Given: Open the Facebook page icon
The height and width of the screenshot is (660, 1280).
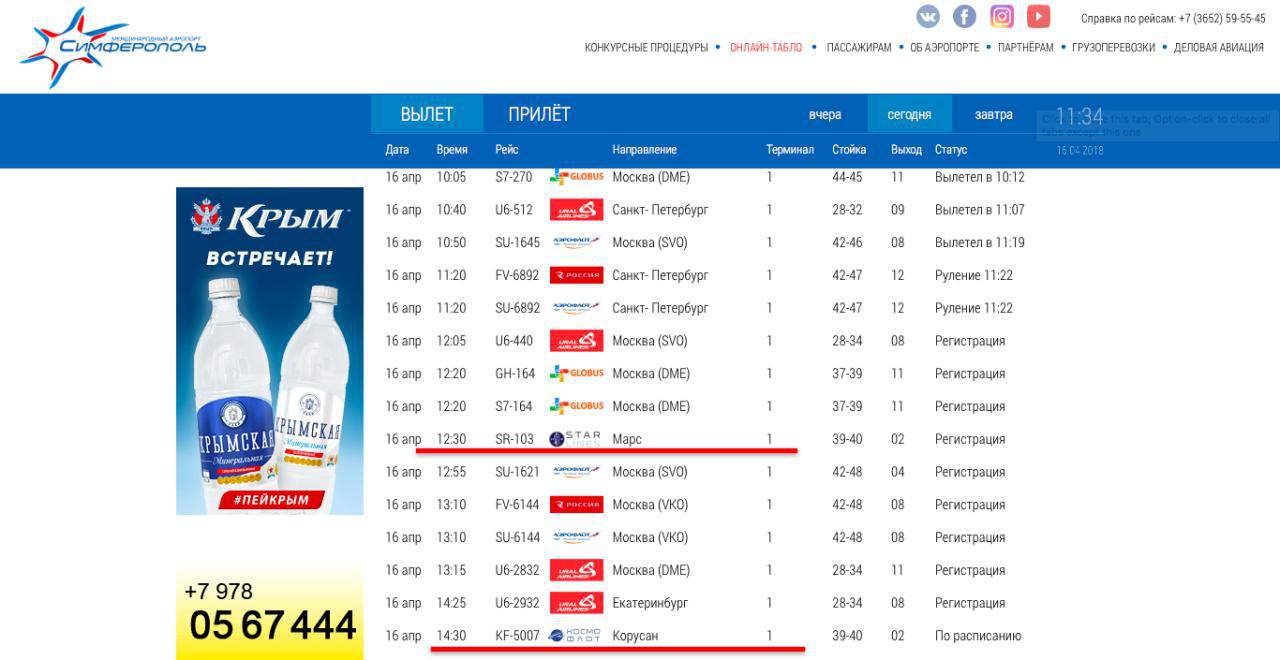Looking at the screenshot, I should pos(964,17).
